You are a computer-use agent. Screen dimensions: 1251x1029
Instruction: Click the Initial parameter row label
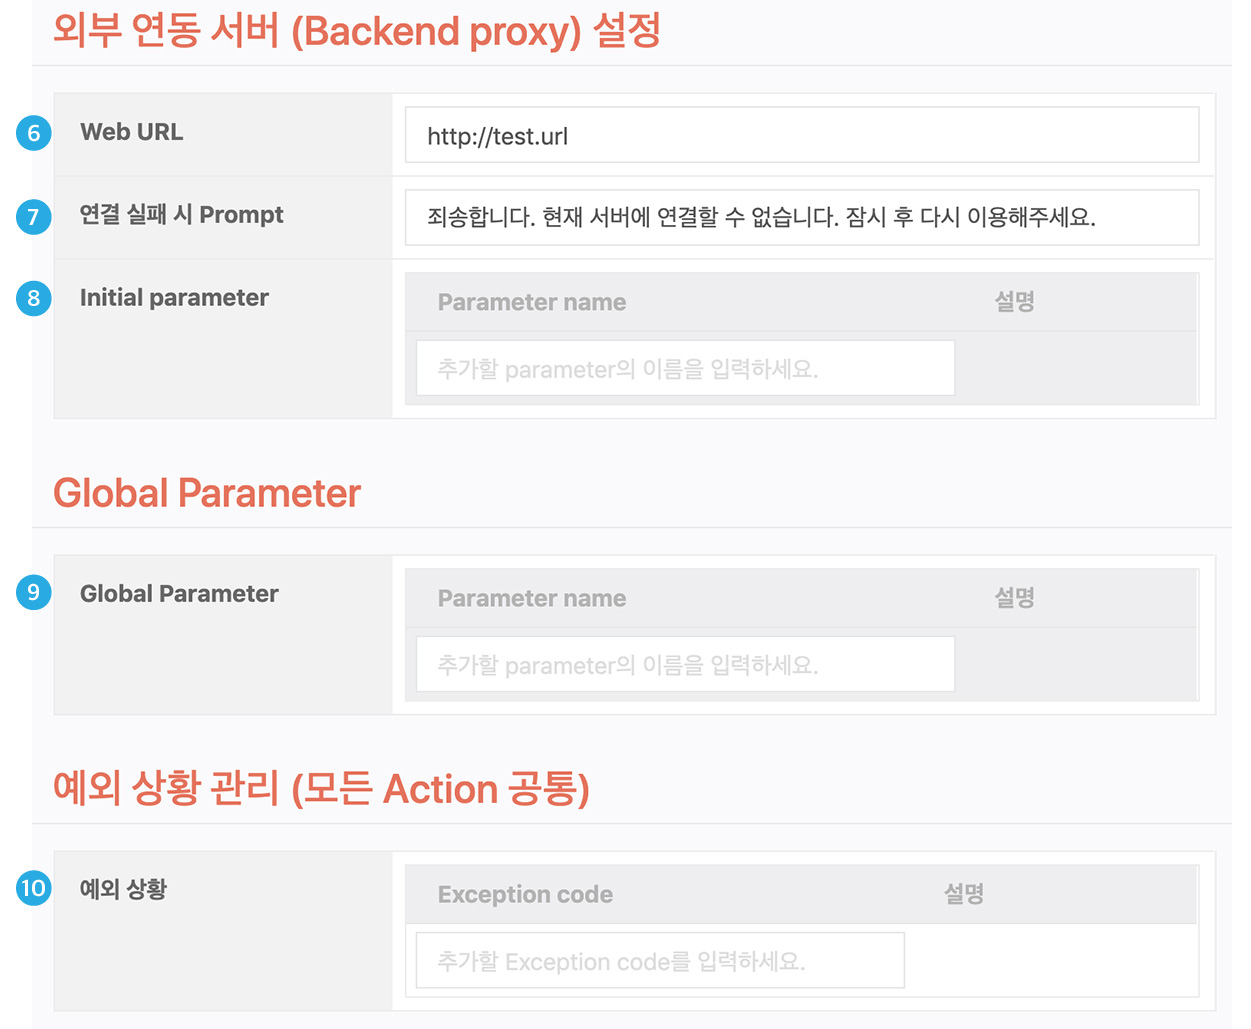click(174, 298)
